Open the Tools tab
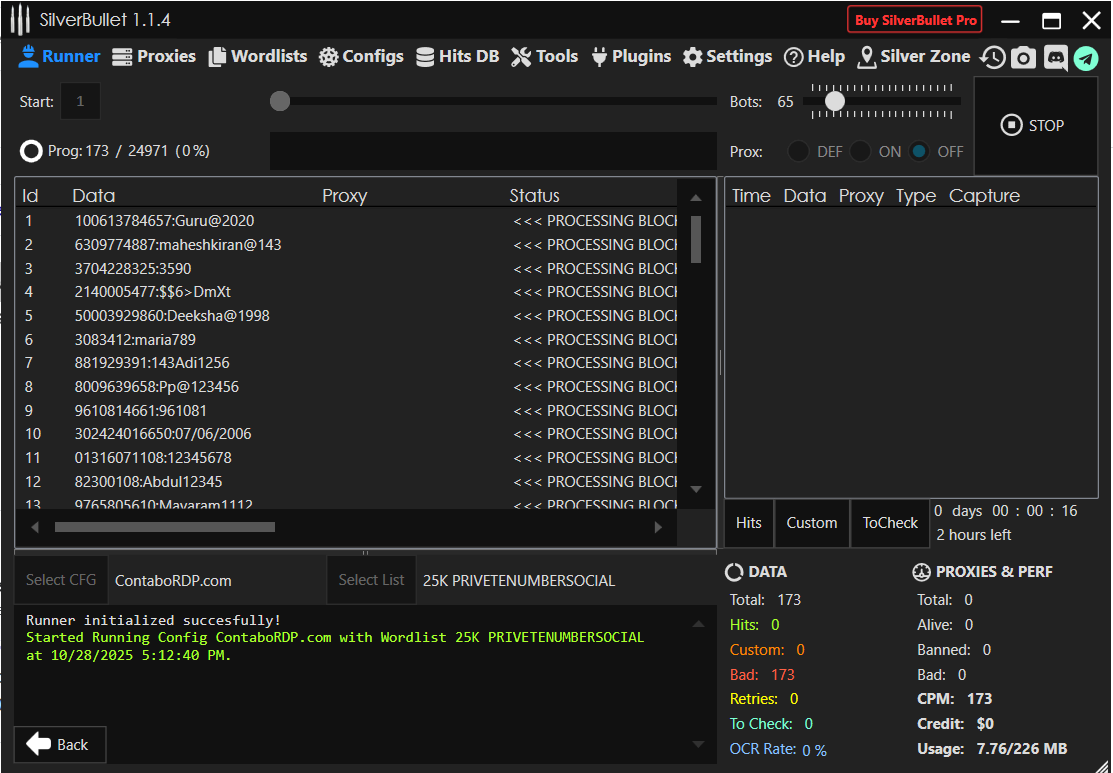Viewport: 1113px width, 773px height. (545, 57)
